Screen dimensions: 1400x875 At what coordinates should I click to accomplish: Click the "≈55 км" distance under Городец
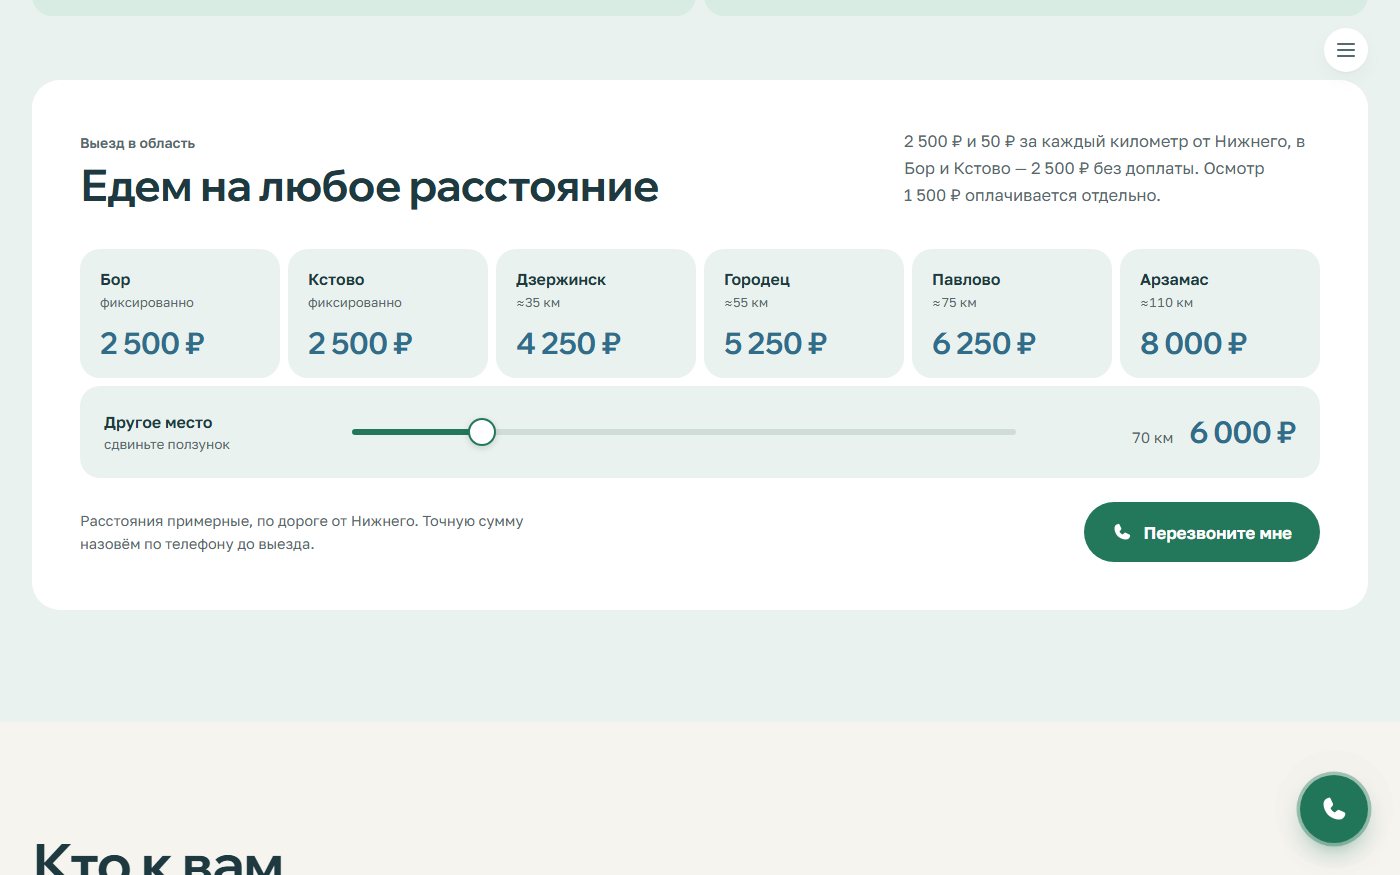click(746, 303)
